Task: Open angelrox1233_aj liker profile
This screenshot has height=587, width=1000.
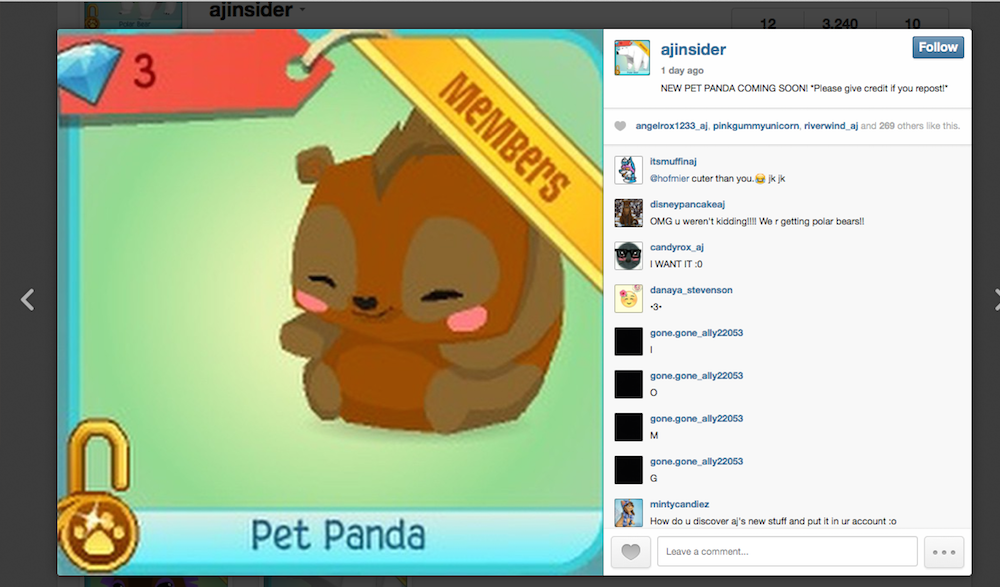Action: pos(672,126)
